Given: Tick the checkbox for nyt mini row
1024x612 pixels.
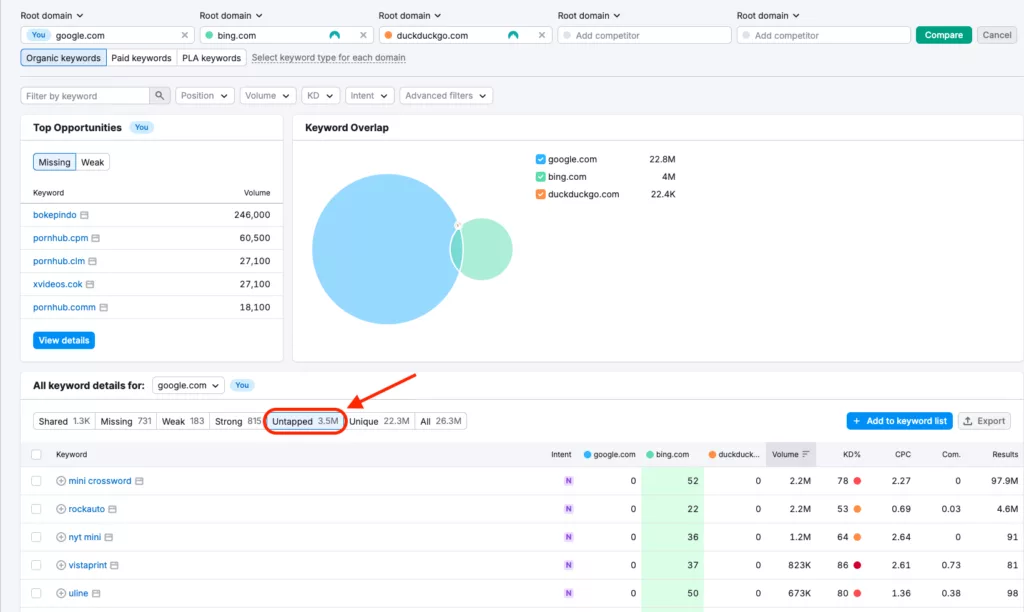Looking at the screenshot, I should [36, 537].
